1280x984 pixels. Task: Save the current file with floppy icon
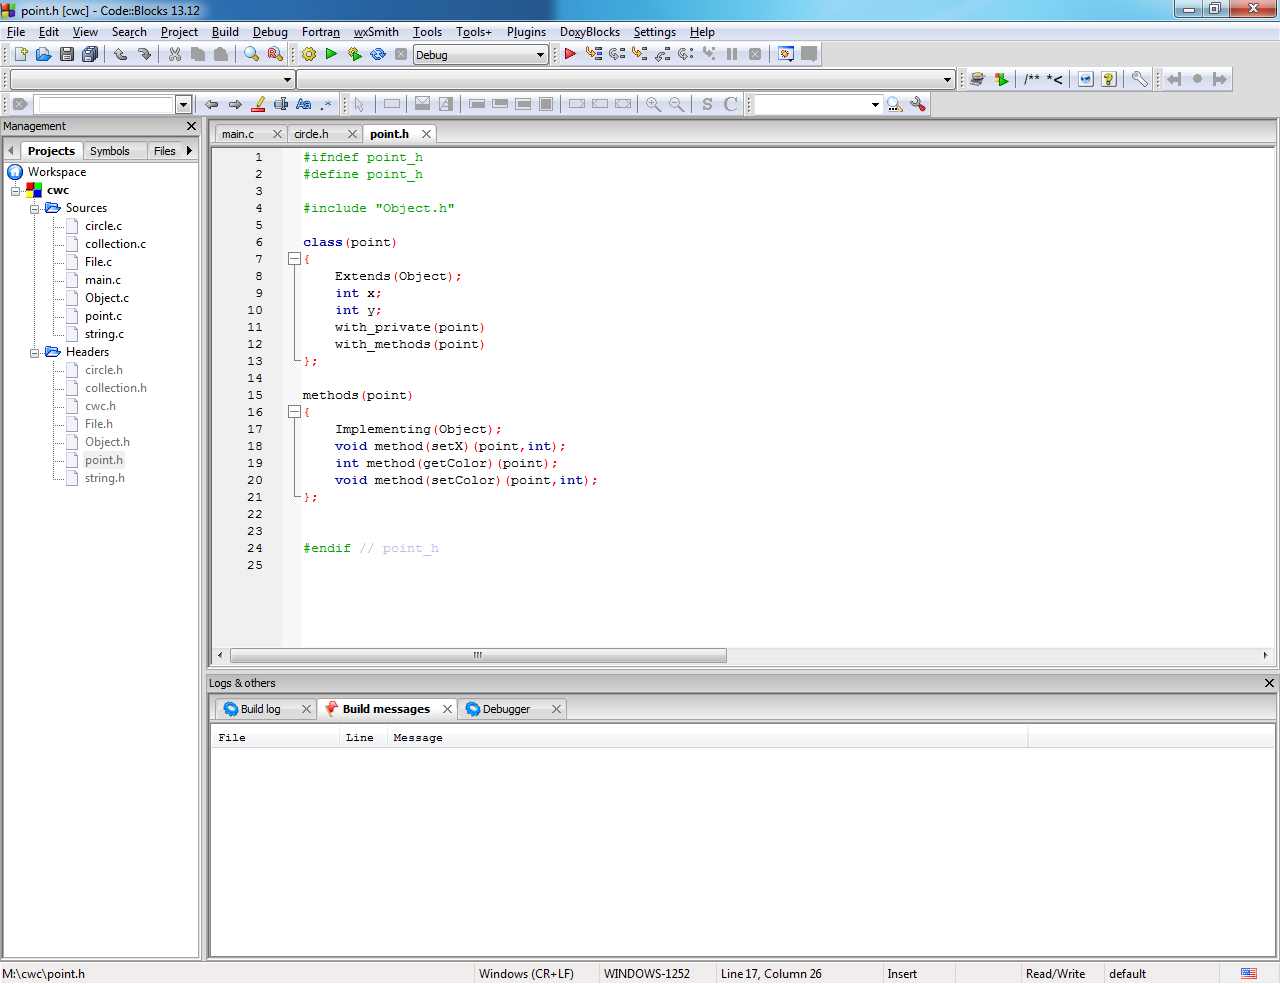tap(66, 54)
